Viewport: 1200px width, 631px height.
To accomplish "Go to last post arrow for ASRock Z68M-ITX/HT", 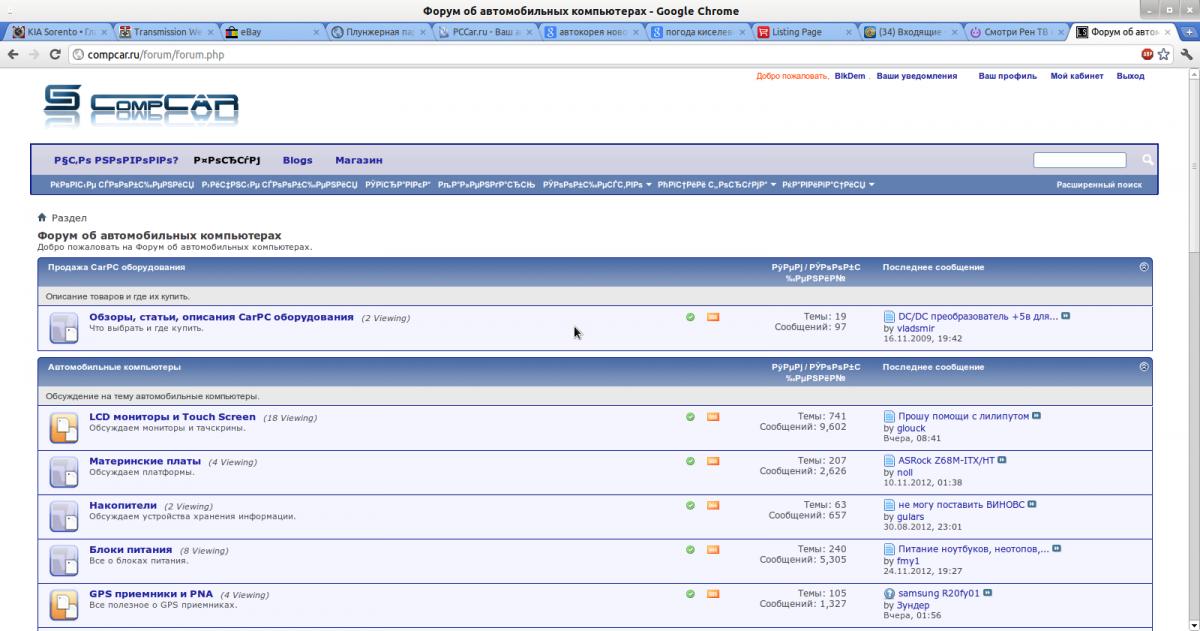I will click(x=1002, y=461).
